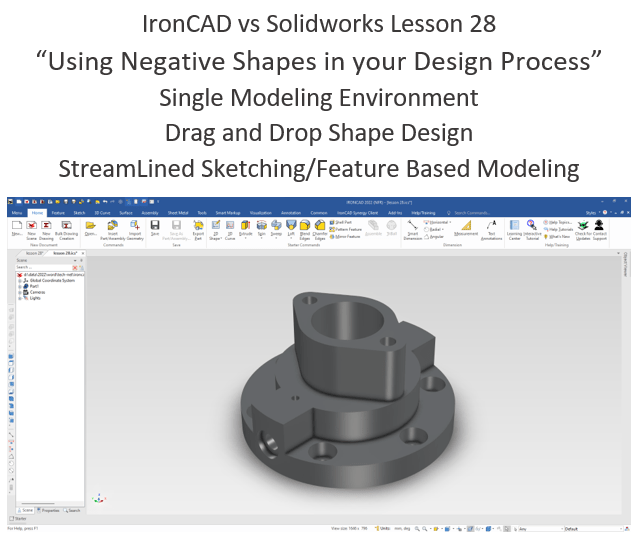Open the Learning Center

pyautogui.click(x=514, y=228)
